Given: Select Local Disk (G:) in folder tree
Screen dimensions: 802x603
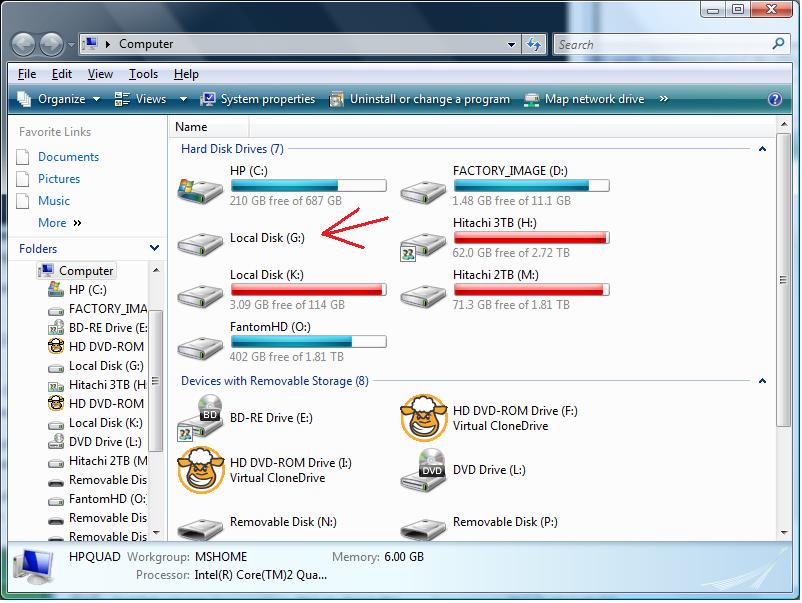Looking at the screenshot, I should pyautogui.click(x=96, y=366).
